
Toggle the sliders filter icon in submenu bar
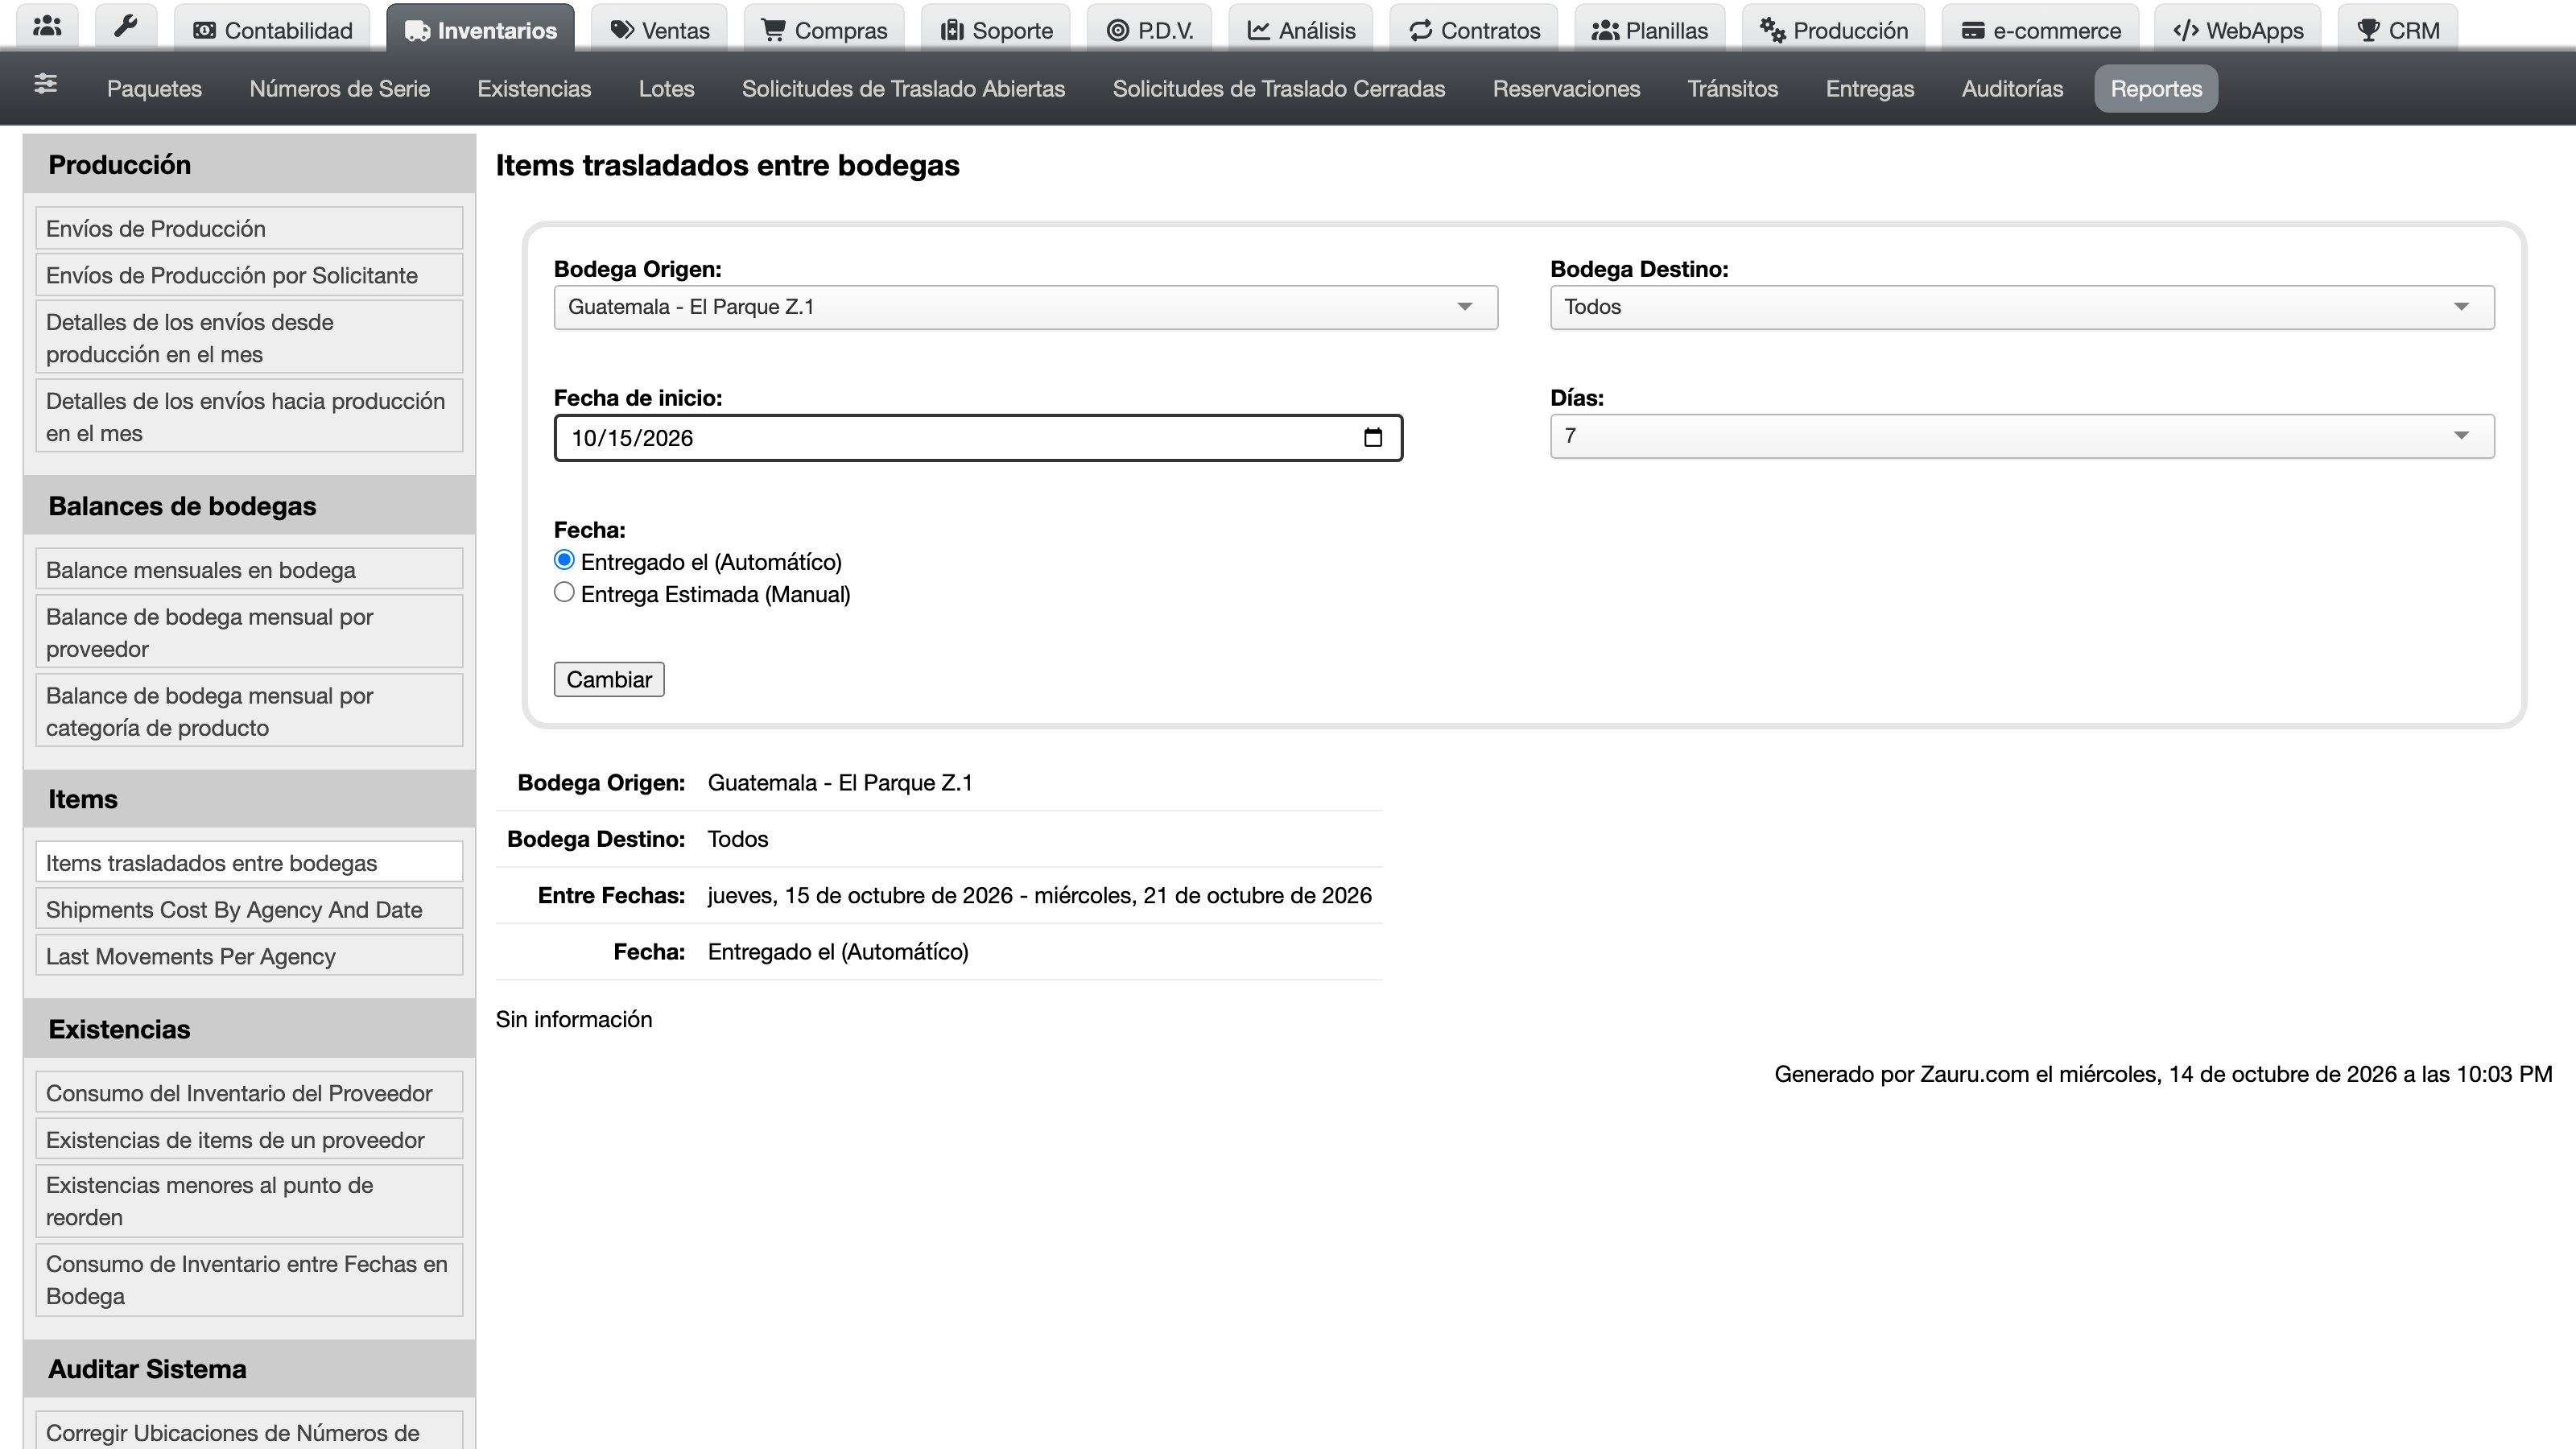[x=45, y=84]
